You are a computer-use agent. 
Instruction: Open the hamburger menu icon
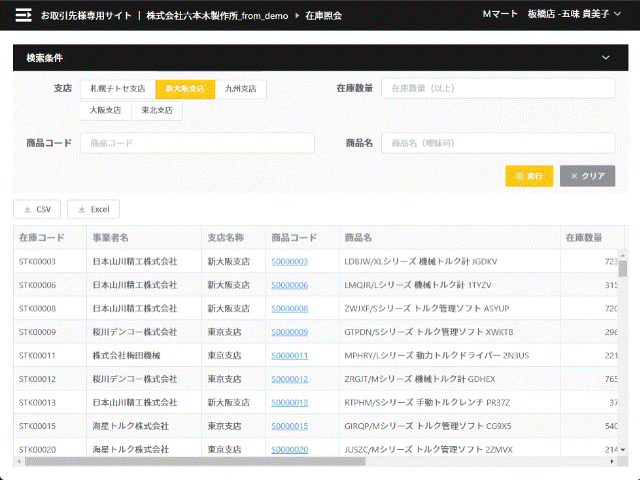pos(23,16)
